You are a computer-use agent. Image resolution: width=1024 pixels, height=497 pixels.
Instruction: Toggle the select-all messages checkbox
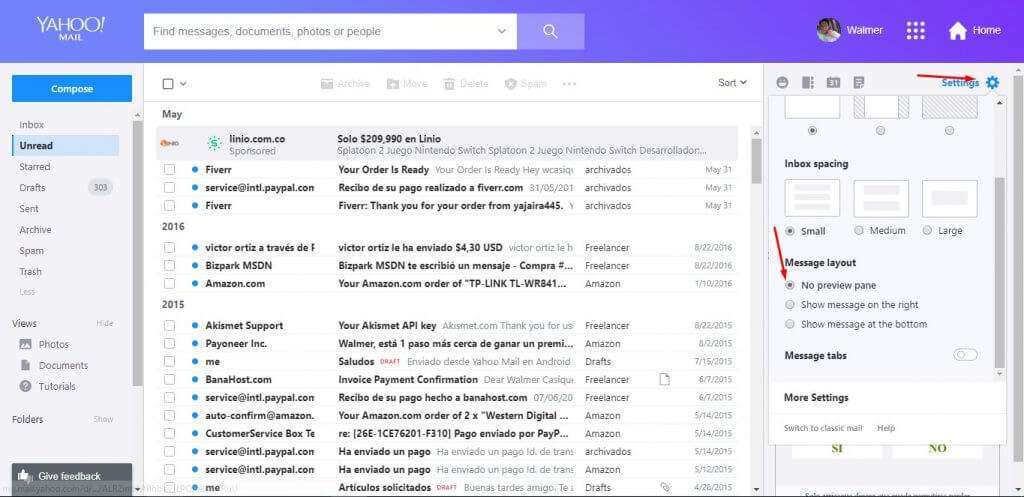pyautogui.click(x=168, y=84)
